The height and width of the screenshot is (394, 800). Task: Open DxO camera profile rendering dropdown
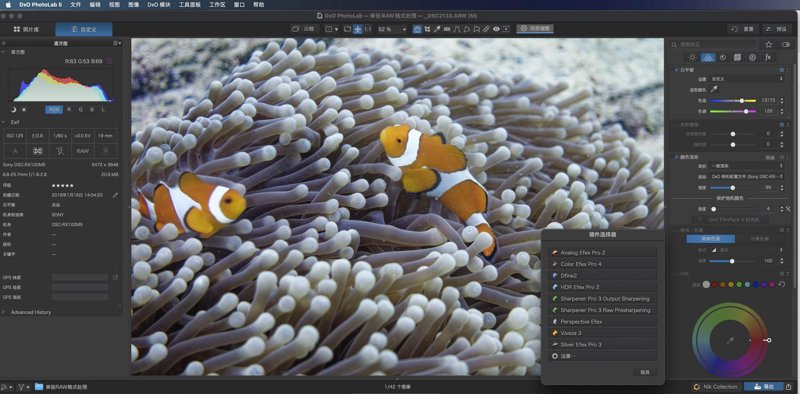[747, 177]
